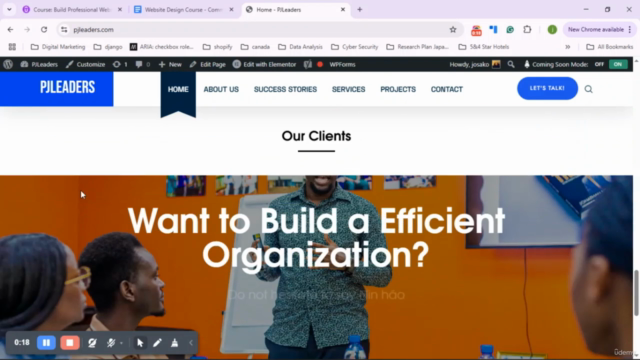Bookmark this page with the star icon

[x=453, y=29]
